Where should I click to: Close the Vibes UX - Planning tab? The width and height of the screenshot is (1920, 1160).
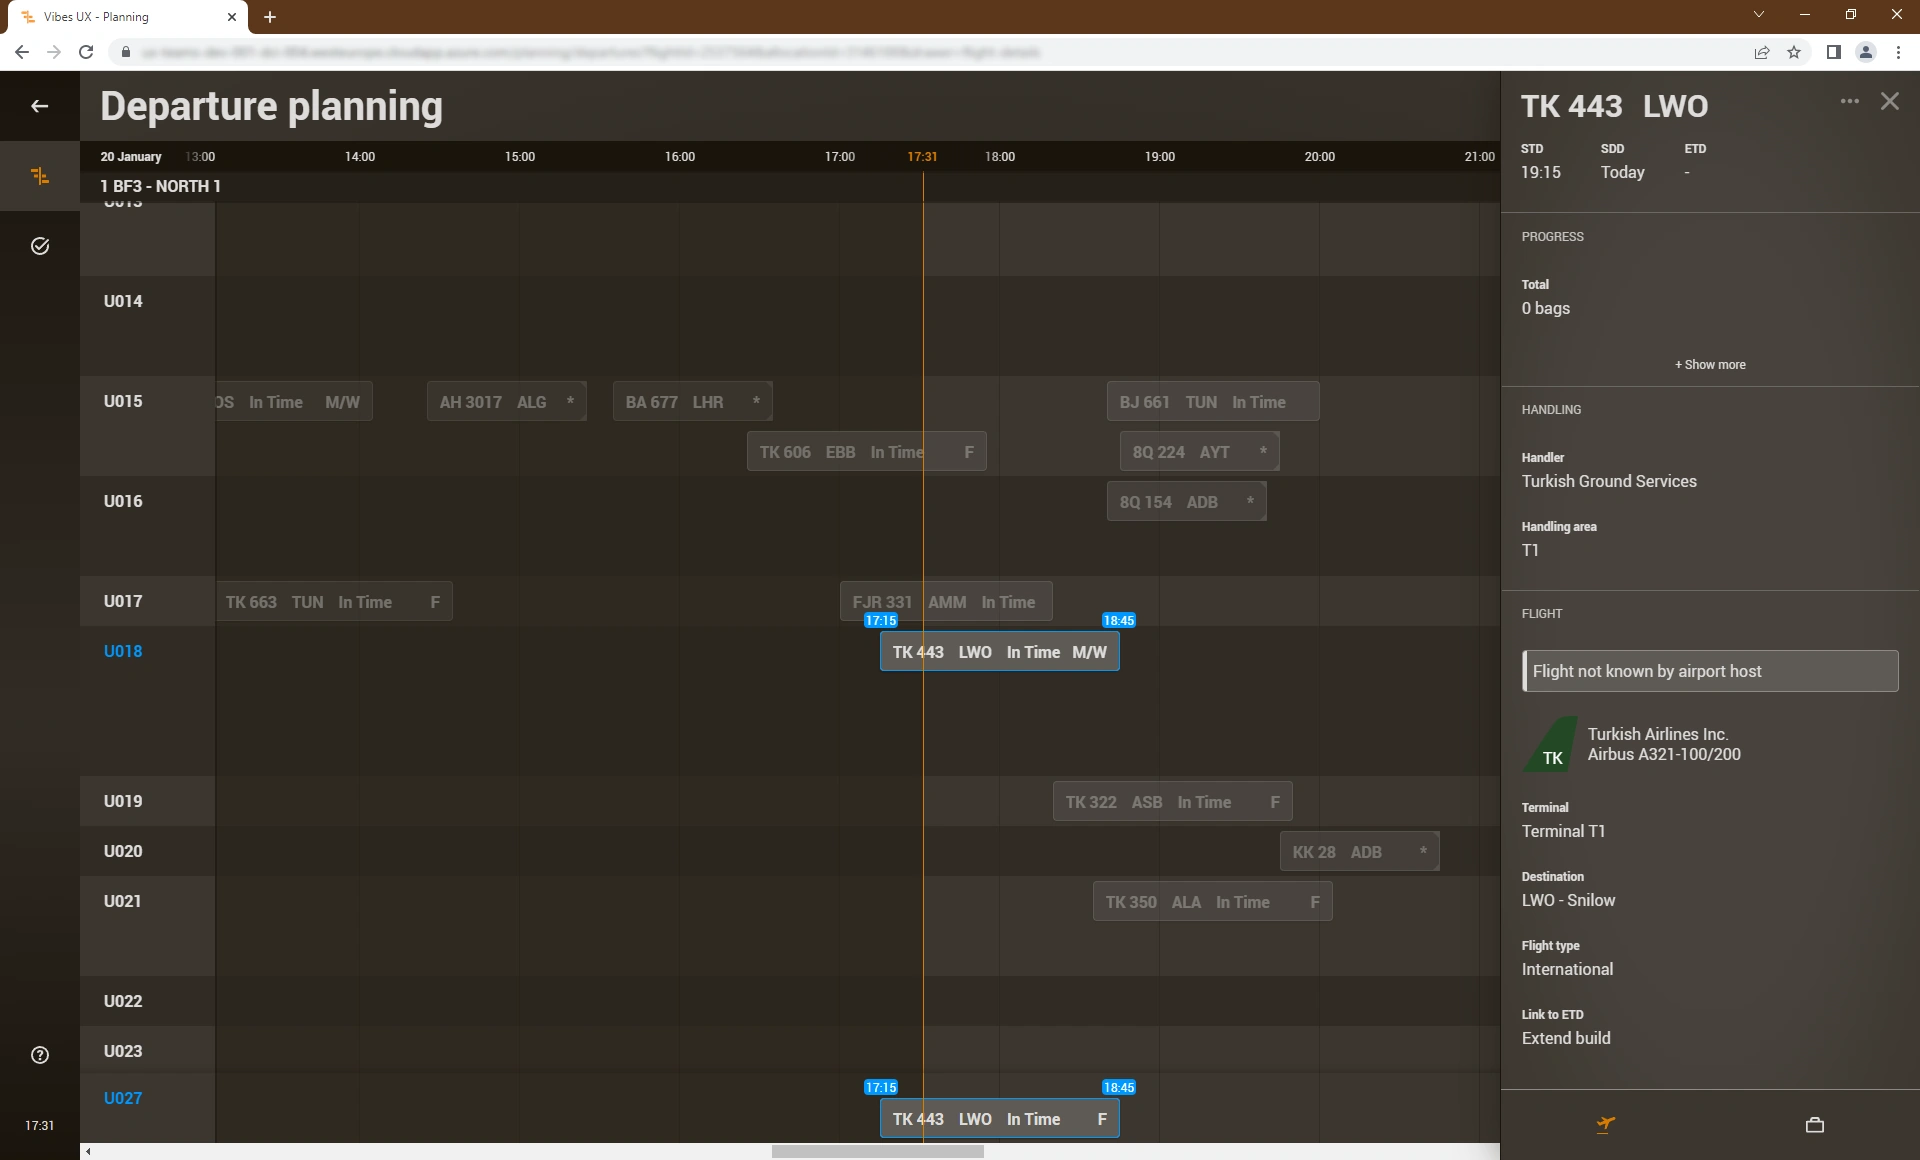(x=232, y=17)
